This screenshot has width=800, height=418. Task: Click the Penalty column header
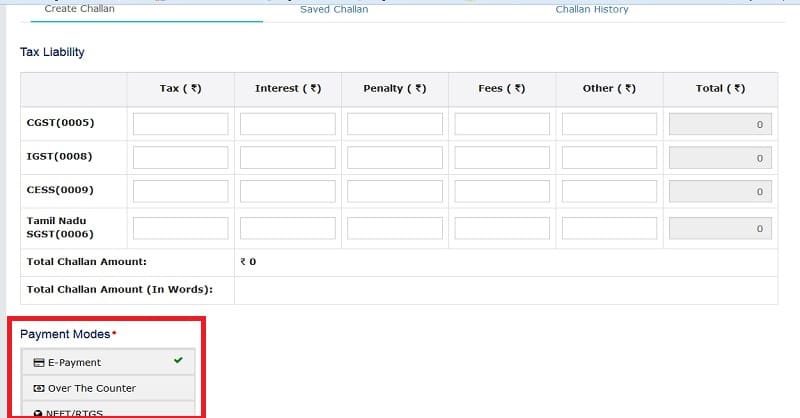[394, 88]
